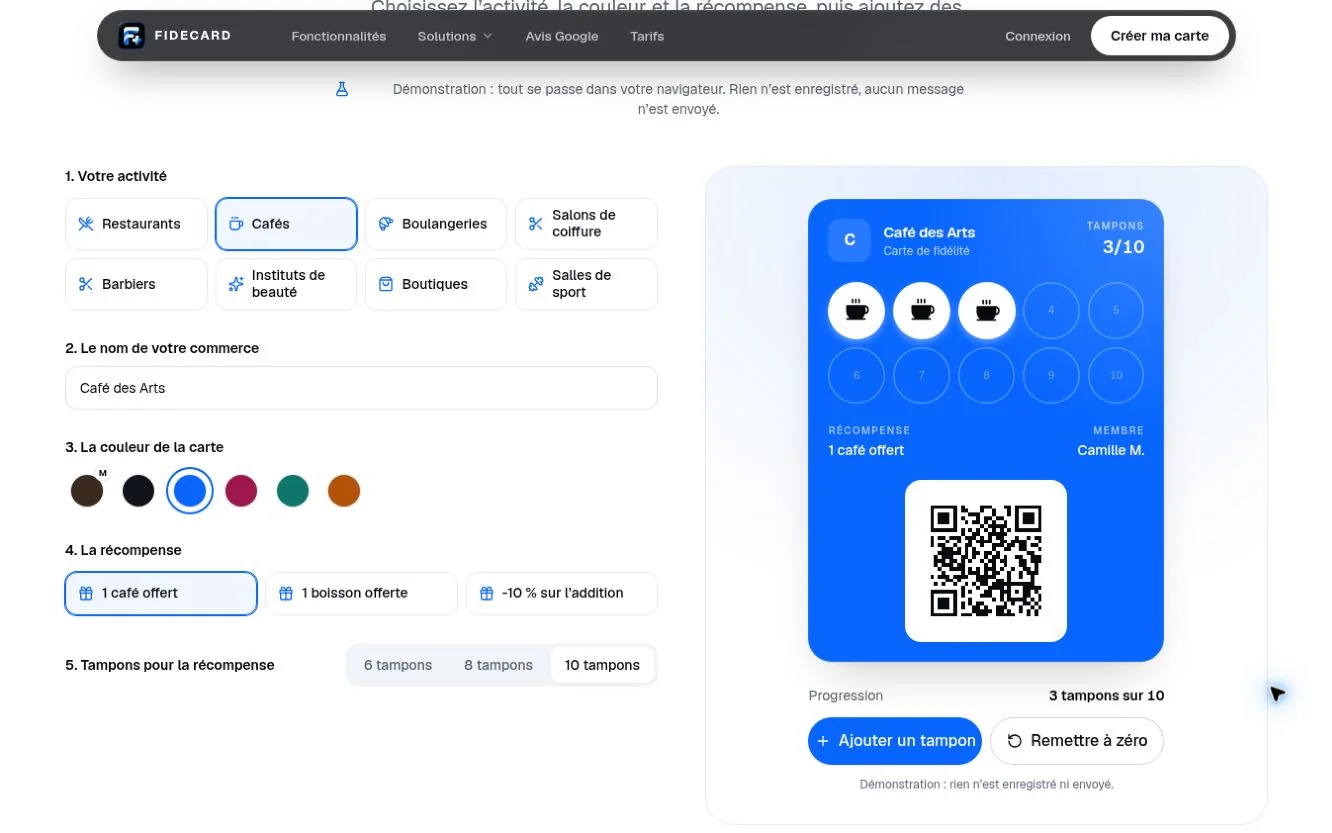Viewport: 1332px width, 833px height.
Task: Select the Instituts de beauté sparkle option
Action: click(286, 284)
